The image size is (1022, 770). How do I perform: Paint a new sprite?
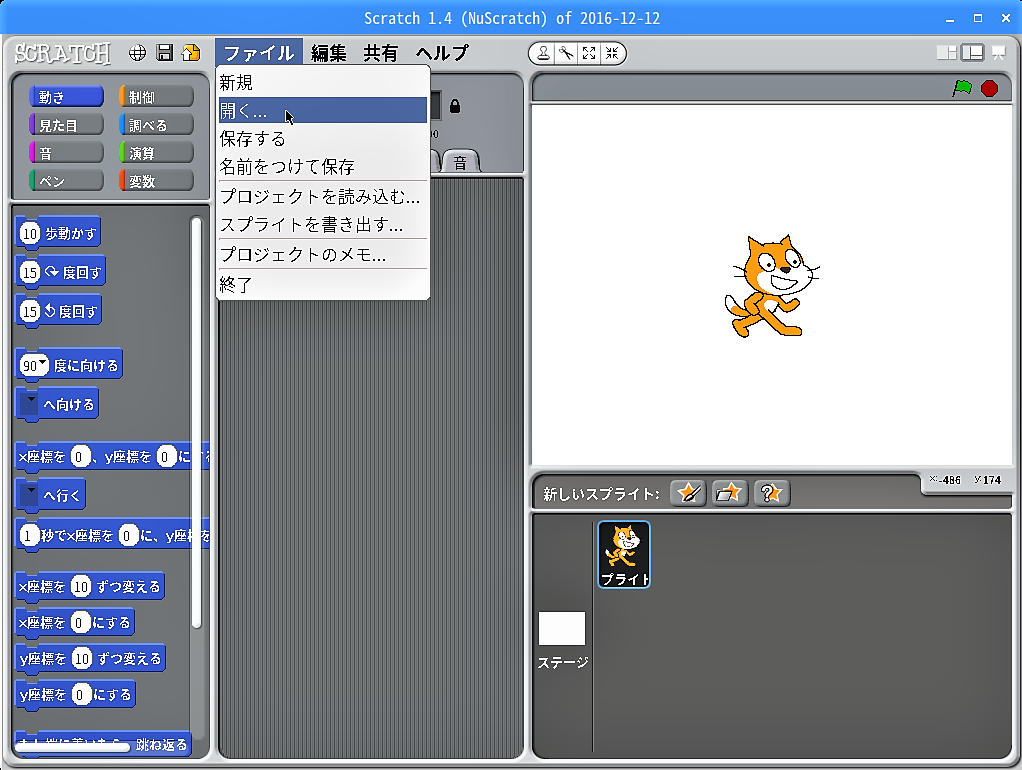coord(688,493)
